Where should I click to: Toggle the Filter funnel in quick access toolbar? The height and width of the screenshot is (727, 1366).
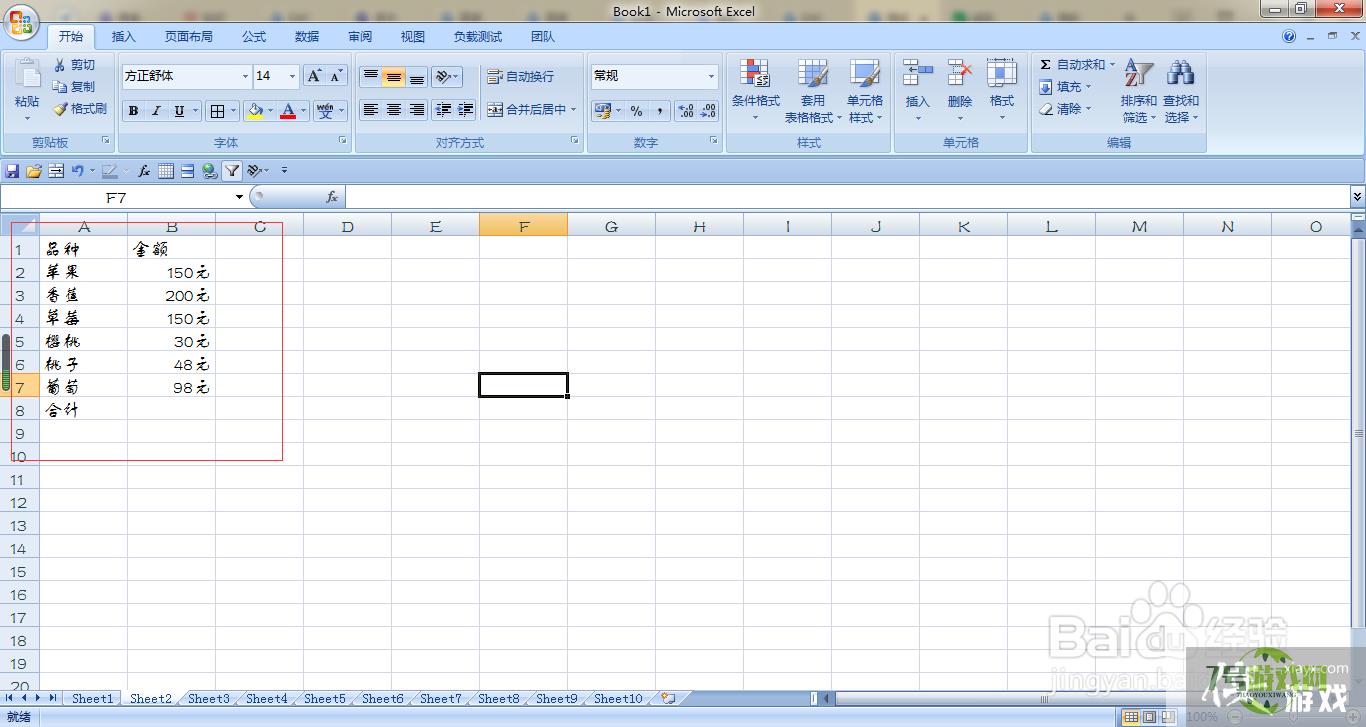click(232, 171)
